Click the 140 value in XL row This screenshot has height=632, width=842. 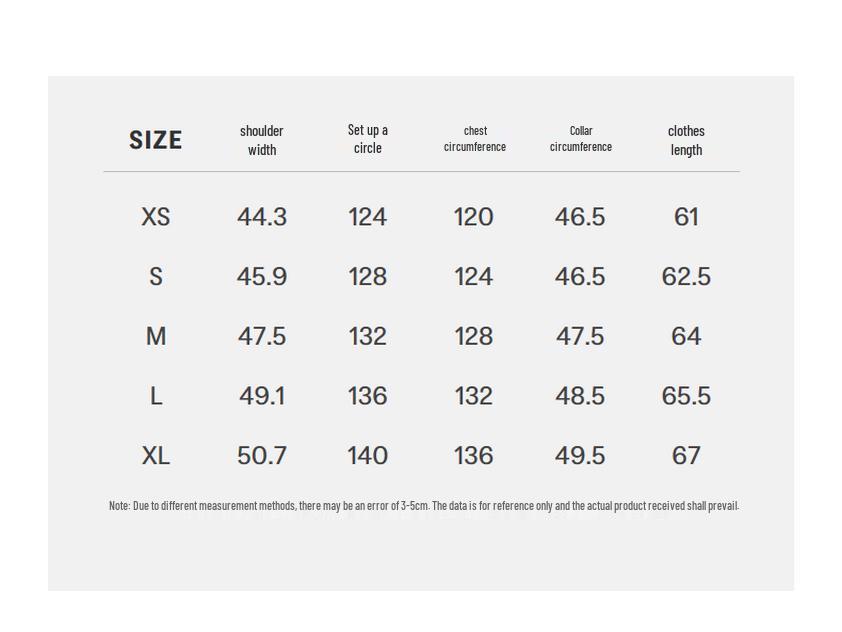367,456
